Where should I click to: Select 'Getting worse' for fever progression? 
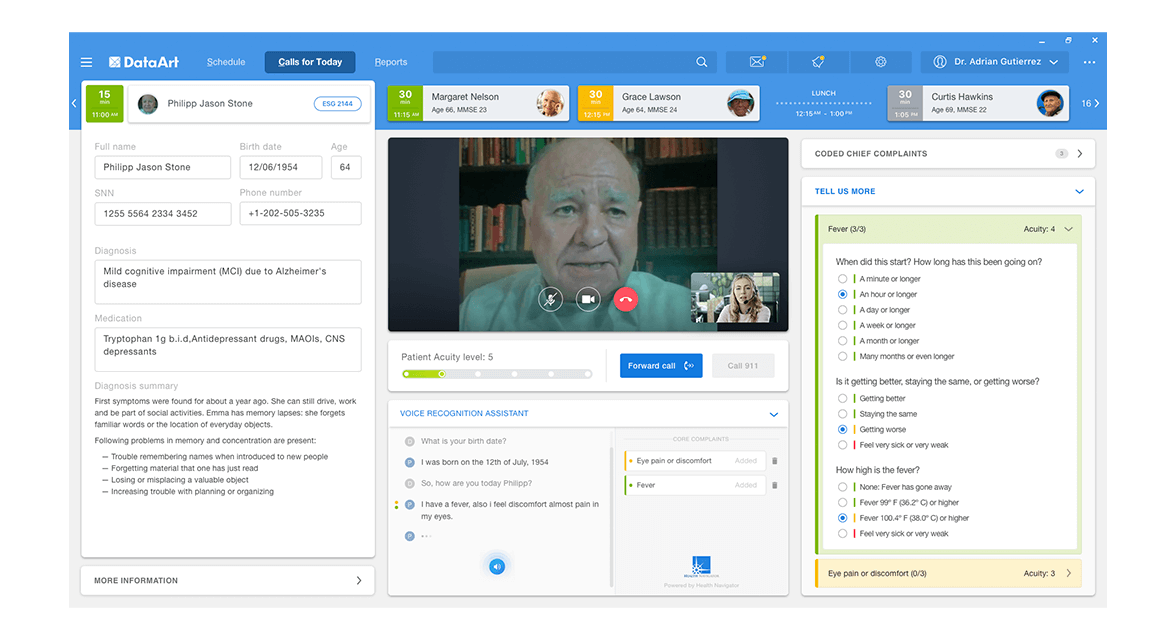pyautogui.click(x=841, y=429)
